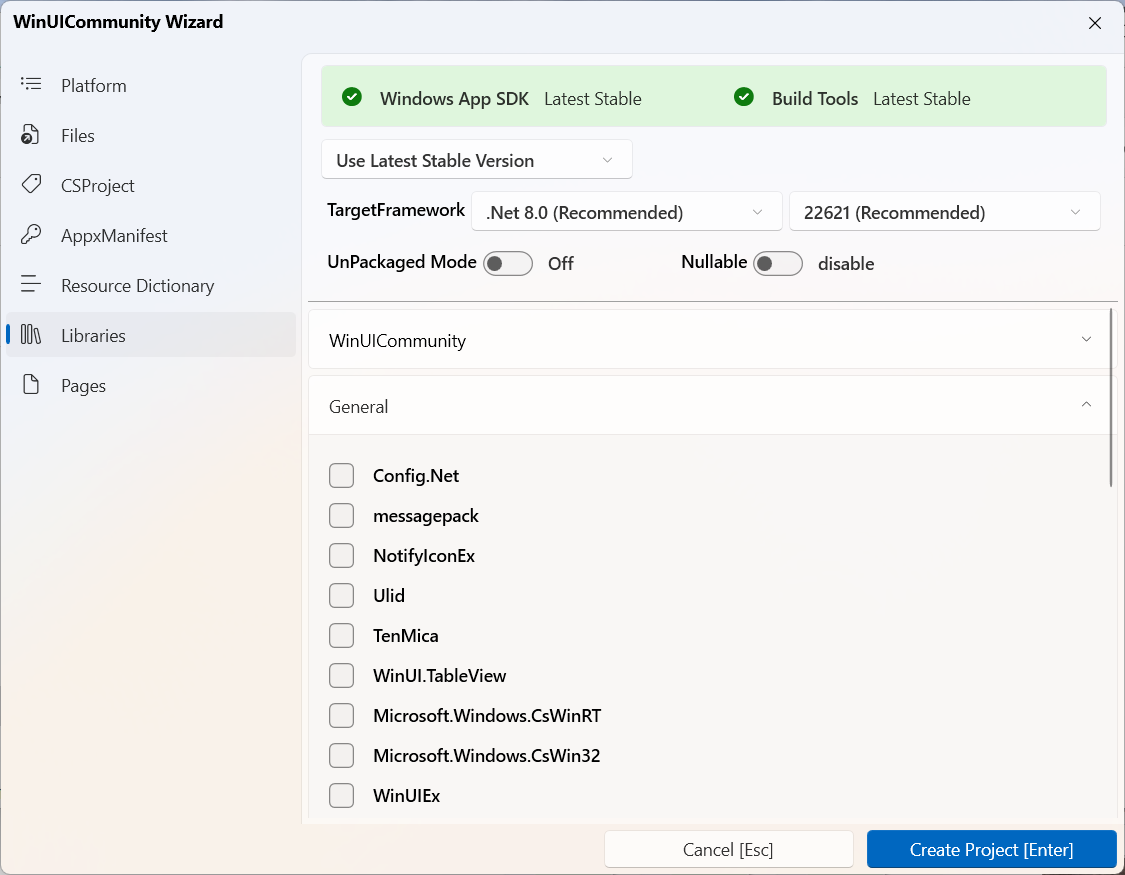
Task: Click the Platform list icon in sidebar
Action: (31, 85)
